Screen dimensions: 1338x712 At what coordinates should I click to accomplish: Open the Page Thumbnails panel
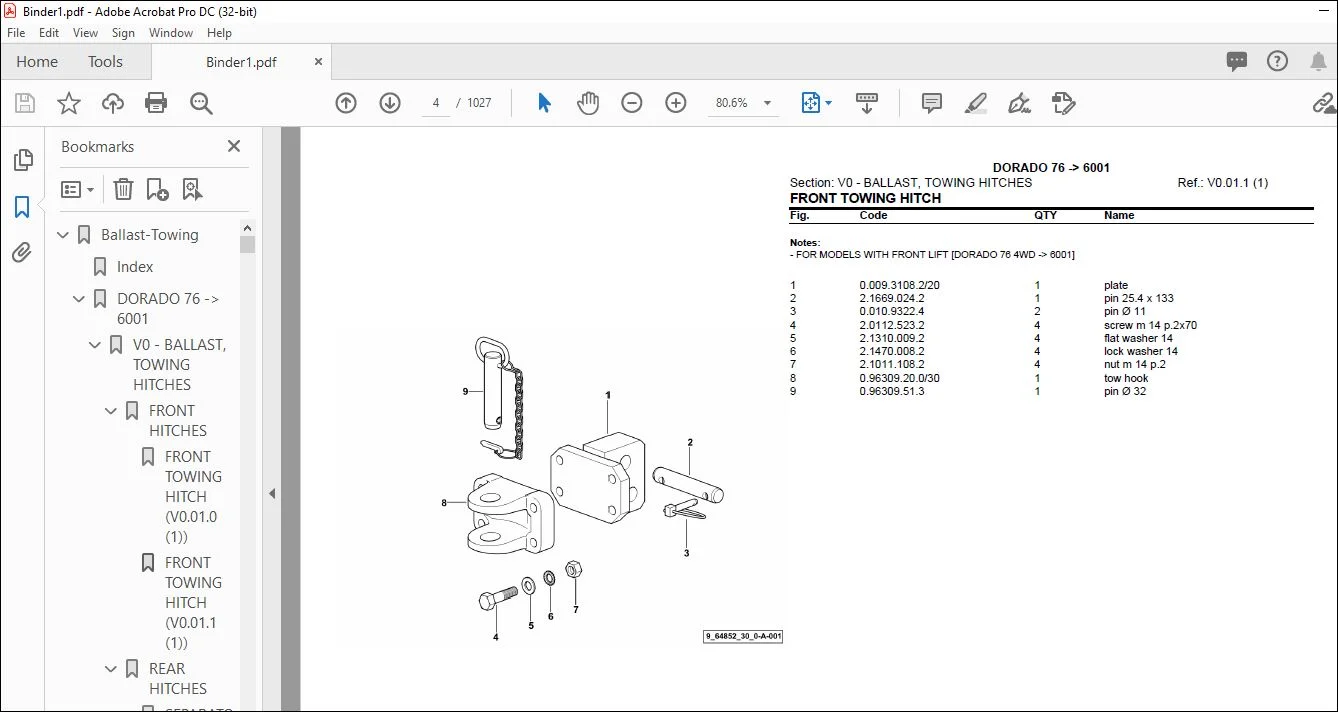22,160
